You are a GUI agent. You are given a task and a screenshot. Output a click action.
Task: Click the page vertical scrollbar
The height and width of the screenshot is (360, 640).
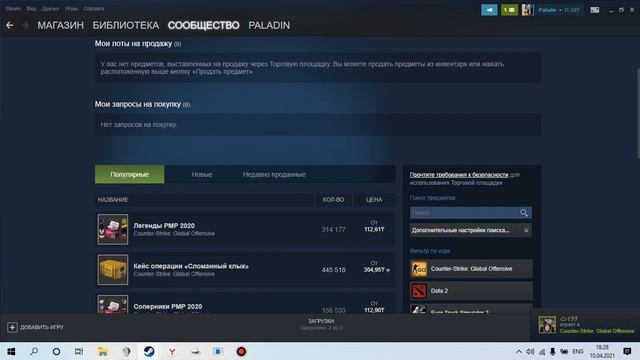click(x=637, y=113)
